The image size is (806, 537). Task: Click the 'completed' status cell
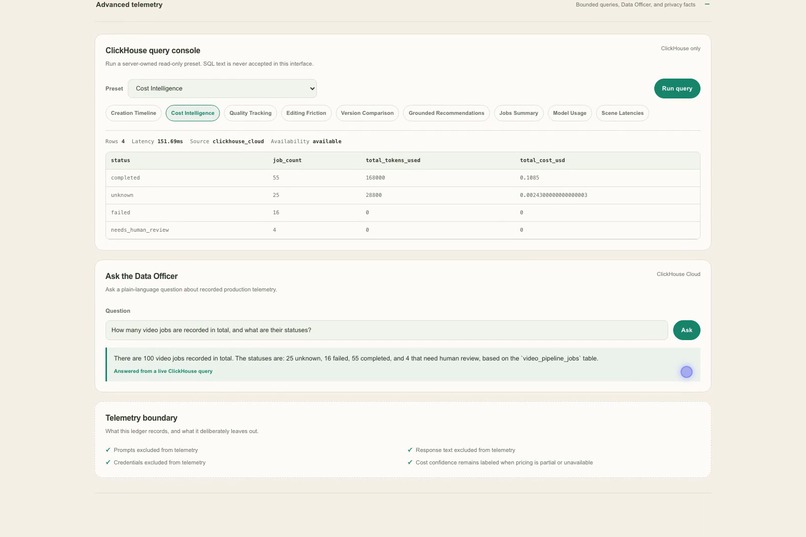pyautogui.click(x=125, y=178)
